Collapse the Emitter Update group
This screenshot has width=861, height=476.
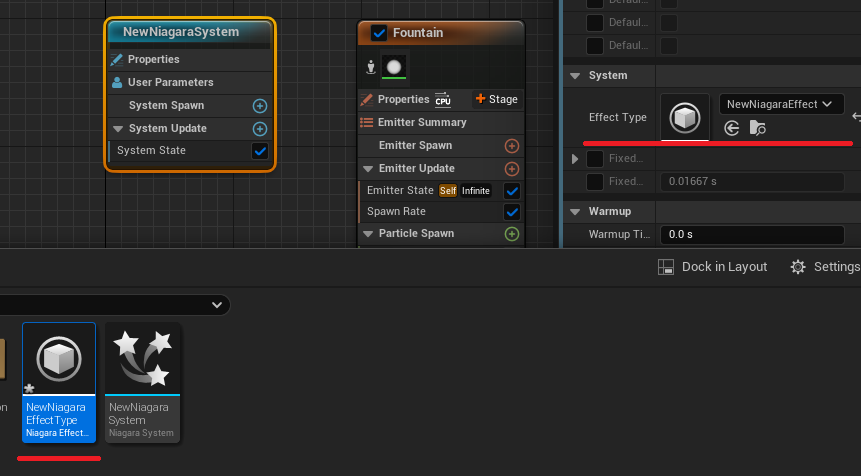pos(368,169)
